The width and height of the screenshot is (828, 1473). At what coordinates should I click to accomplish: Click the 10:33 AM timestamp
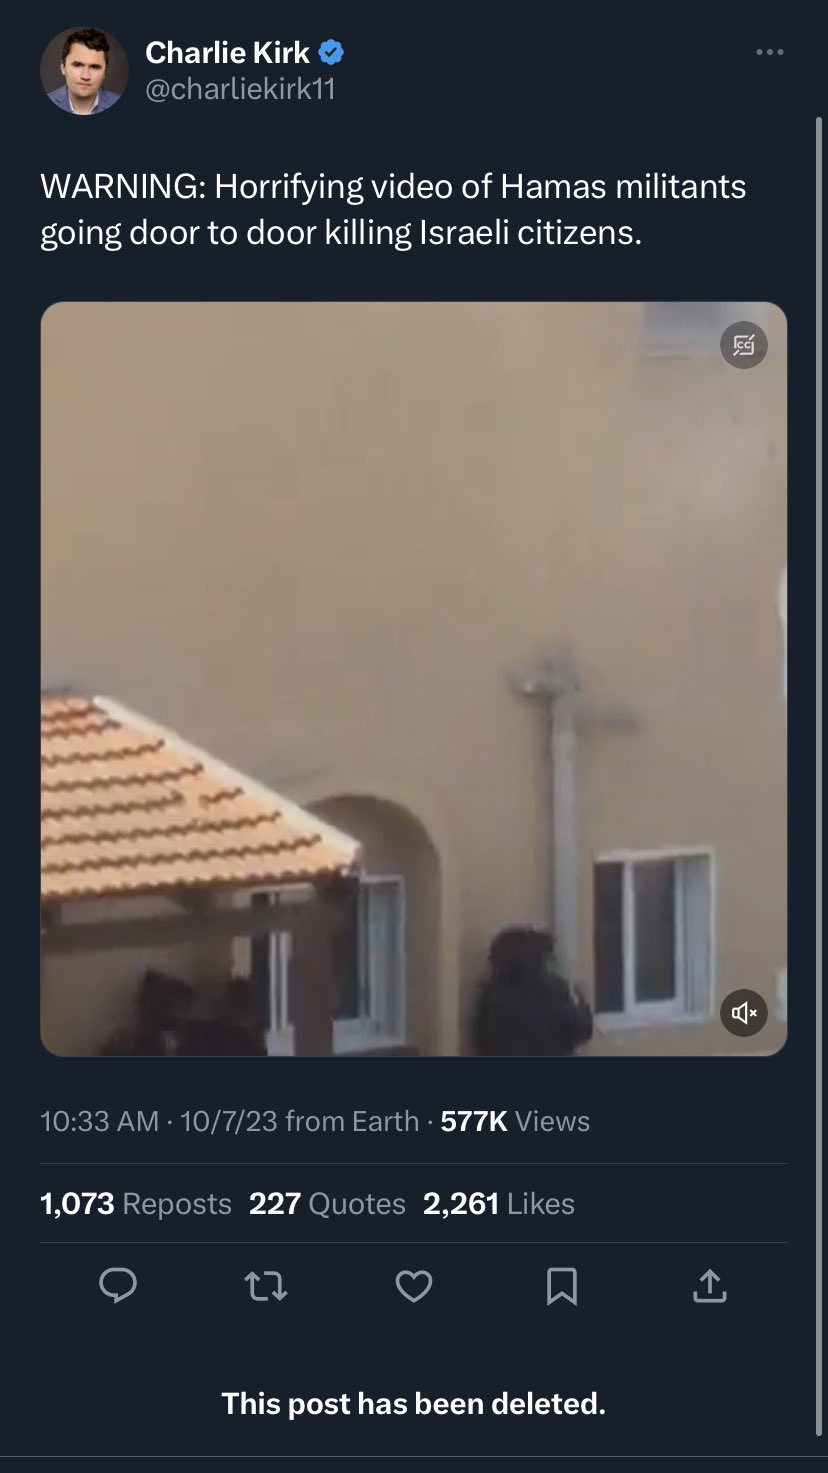tap(100, 1121)
